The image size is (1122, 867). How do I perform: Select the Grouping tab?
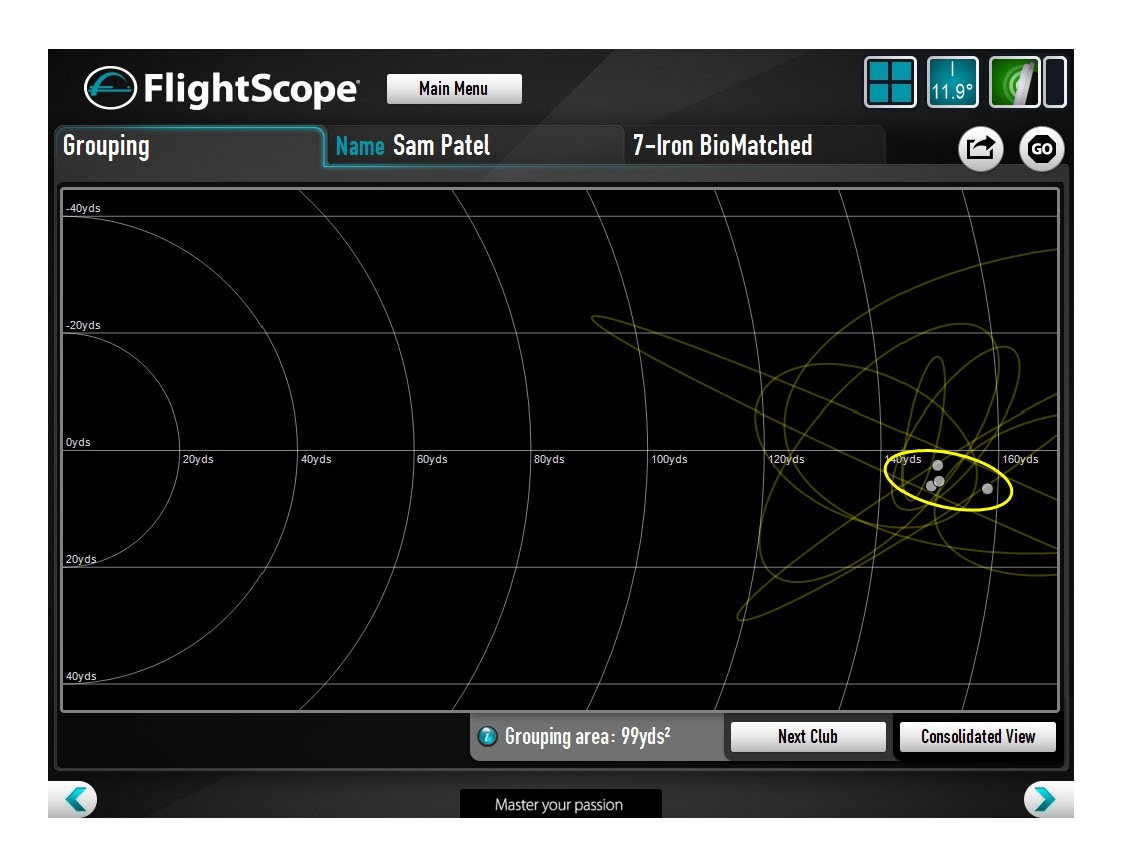click(189, 146)
